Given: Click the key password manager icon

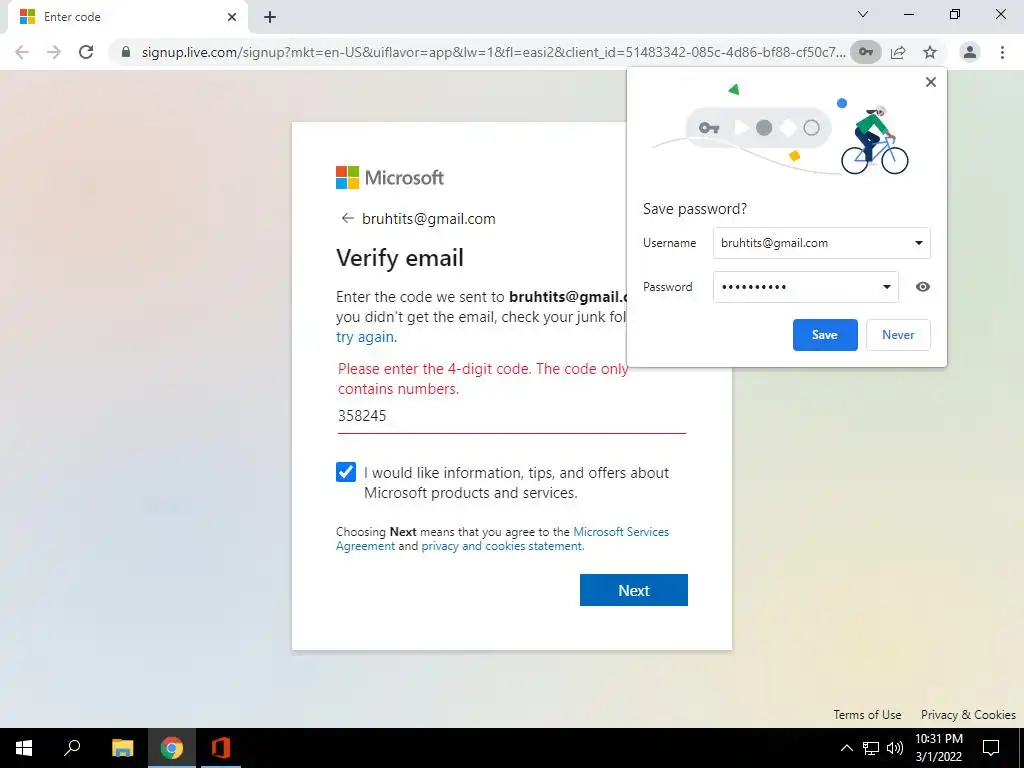Looking at the screenshot, I should tap(865, 52).
